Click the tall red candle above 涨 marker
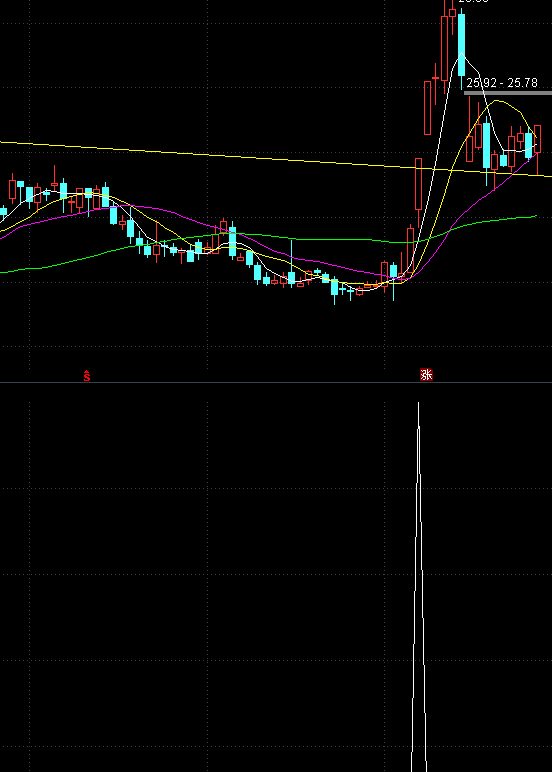552x772 pixels. click(x=427, y=108)
